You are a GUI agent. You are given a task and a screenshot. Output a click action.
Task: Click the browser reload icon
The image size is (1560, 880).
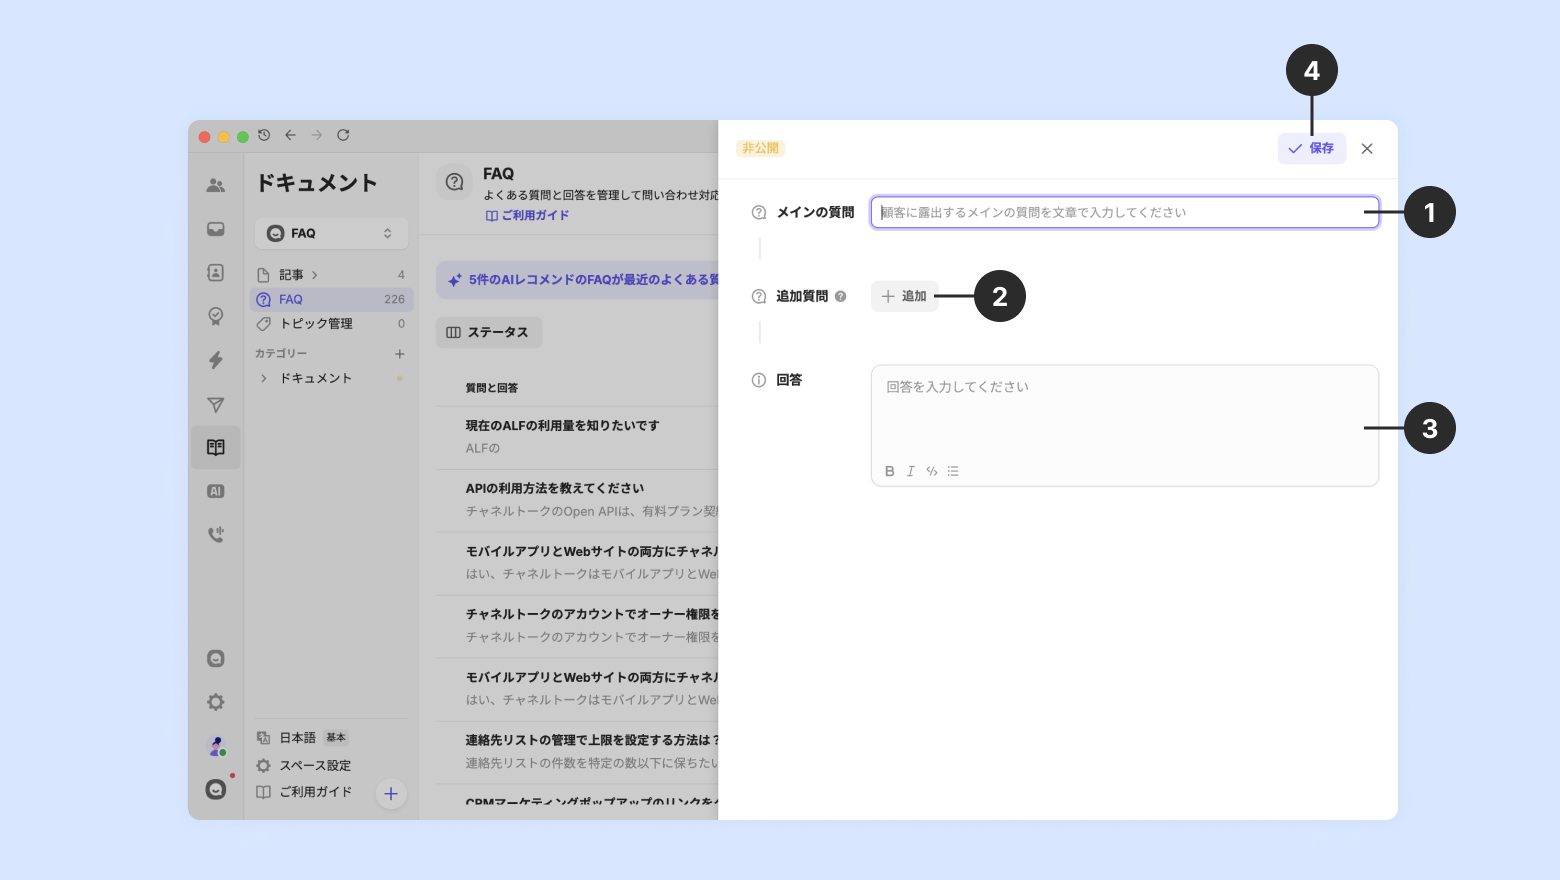343,135
